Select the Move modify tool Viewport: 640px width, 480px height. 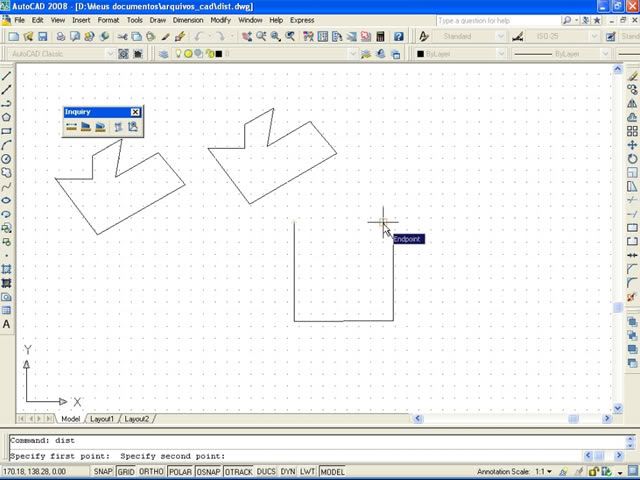coord(632,145)
